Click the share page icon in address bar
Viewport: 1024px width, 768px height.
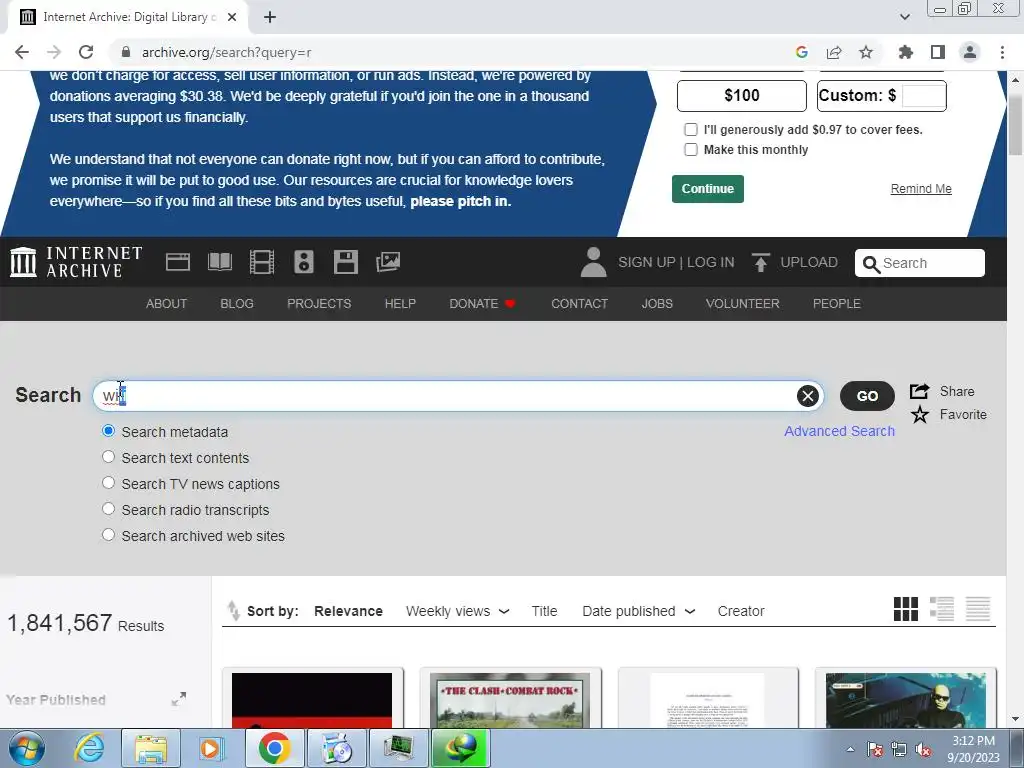pyautogui.click(x=834, y=52)
